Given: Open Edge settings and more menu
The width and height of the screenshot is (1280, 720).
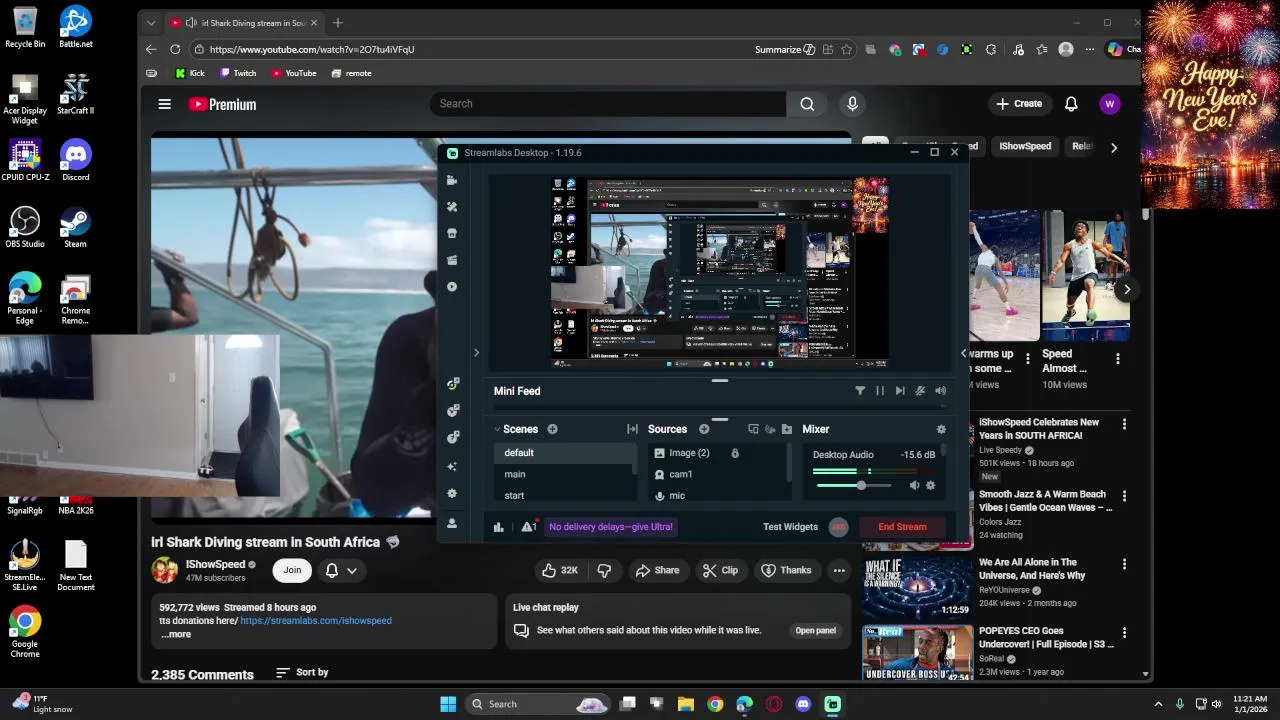Looking at the screenshot, I should tap(1090, 49).
